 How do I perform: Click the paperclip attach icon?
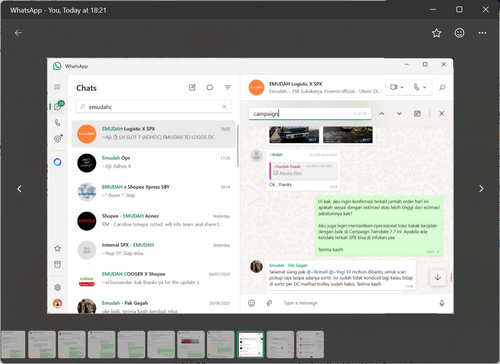click(x=269, y=303)
